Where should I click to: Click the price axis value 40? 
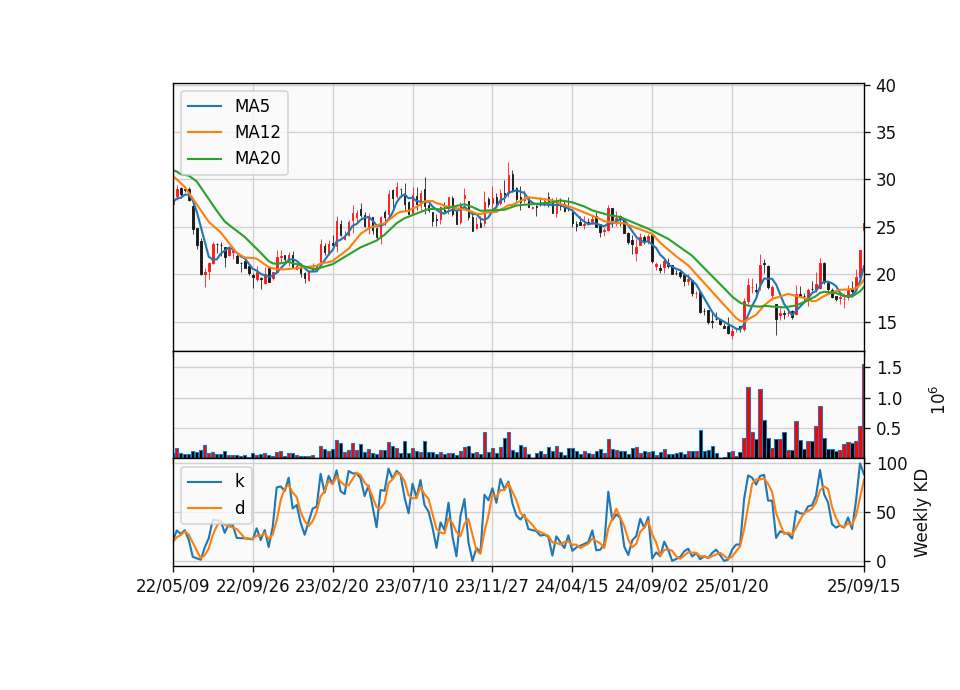pos(885,86)
